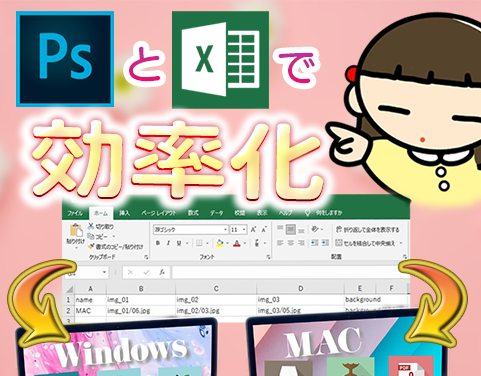Image resolution: width=481 pixels, height=376 pixels.
Task: Open the font size dropdown
Action: [244, 230]
